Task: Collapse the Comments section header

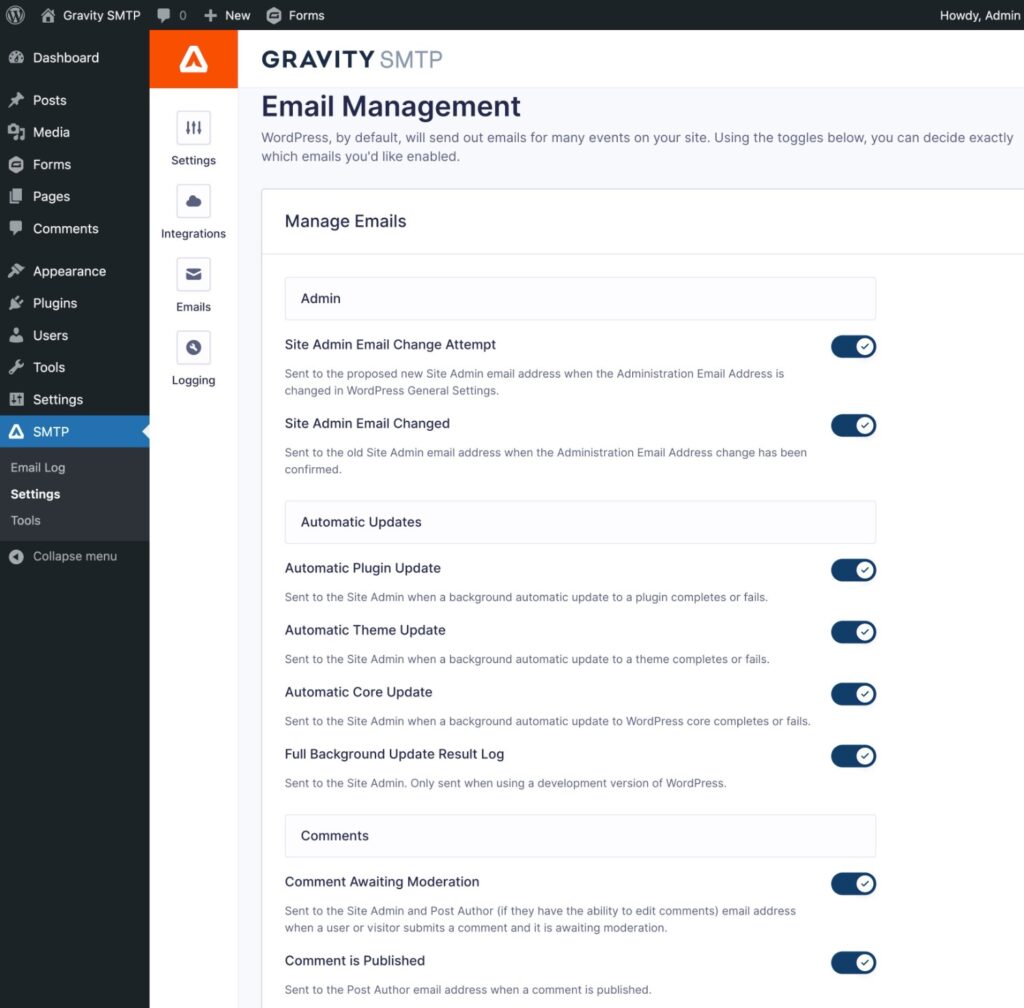Action: pos(580,835)
